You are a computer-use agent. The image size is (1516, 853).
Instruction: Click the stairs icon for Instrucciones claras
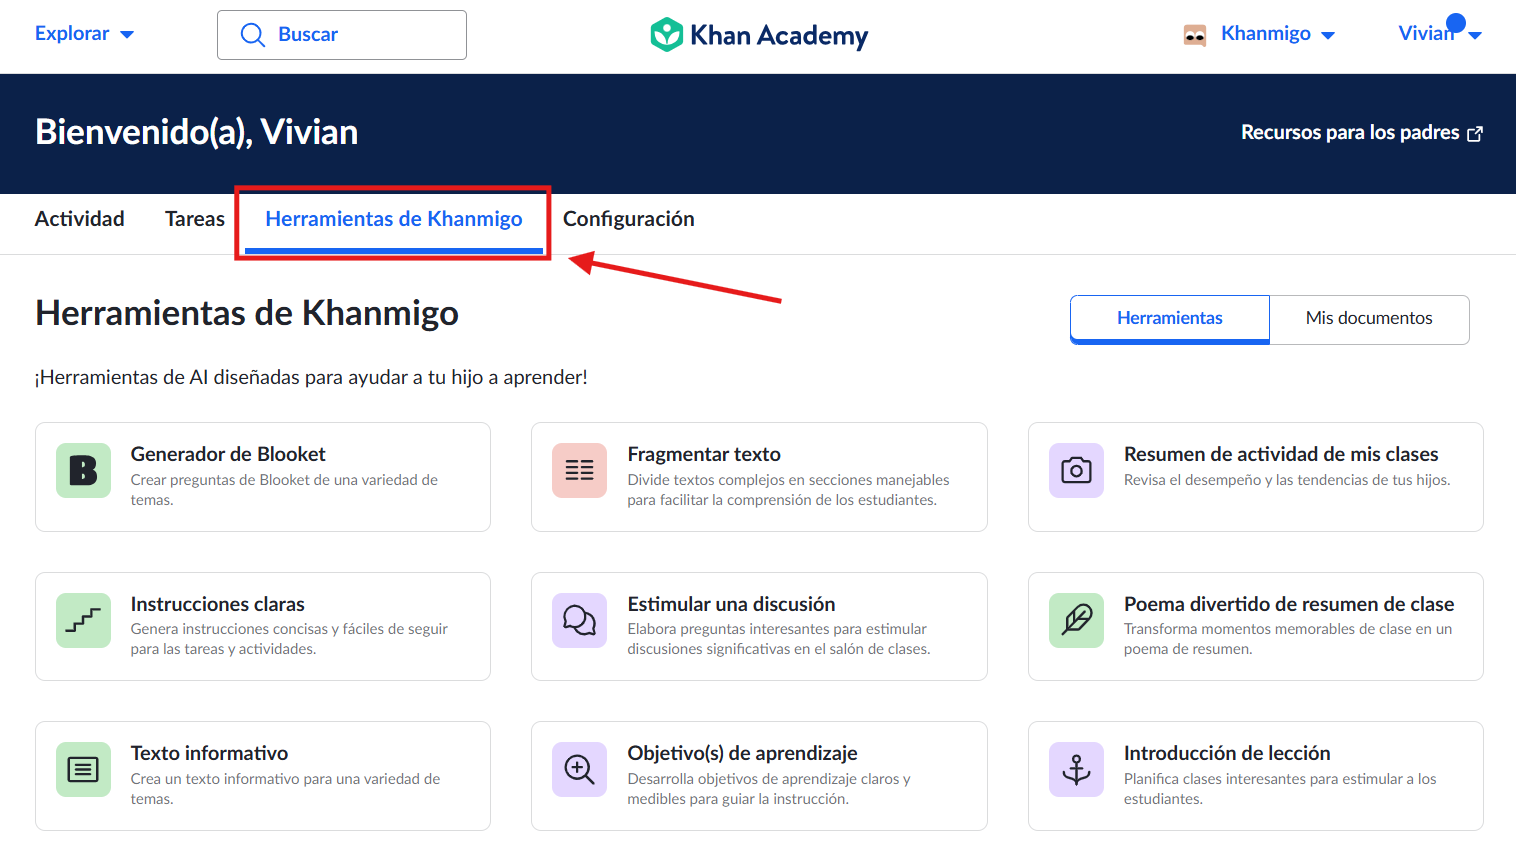click(x=83, y=620)
